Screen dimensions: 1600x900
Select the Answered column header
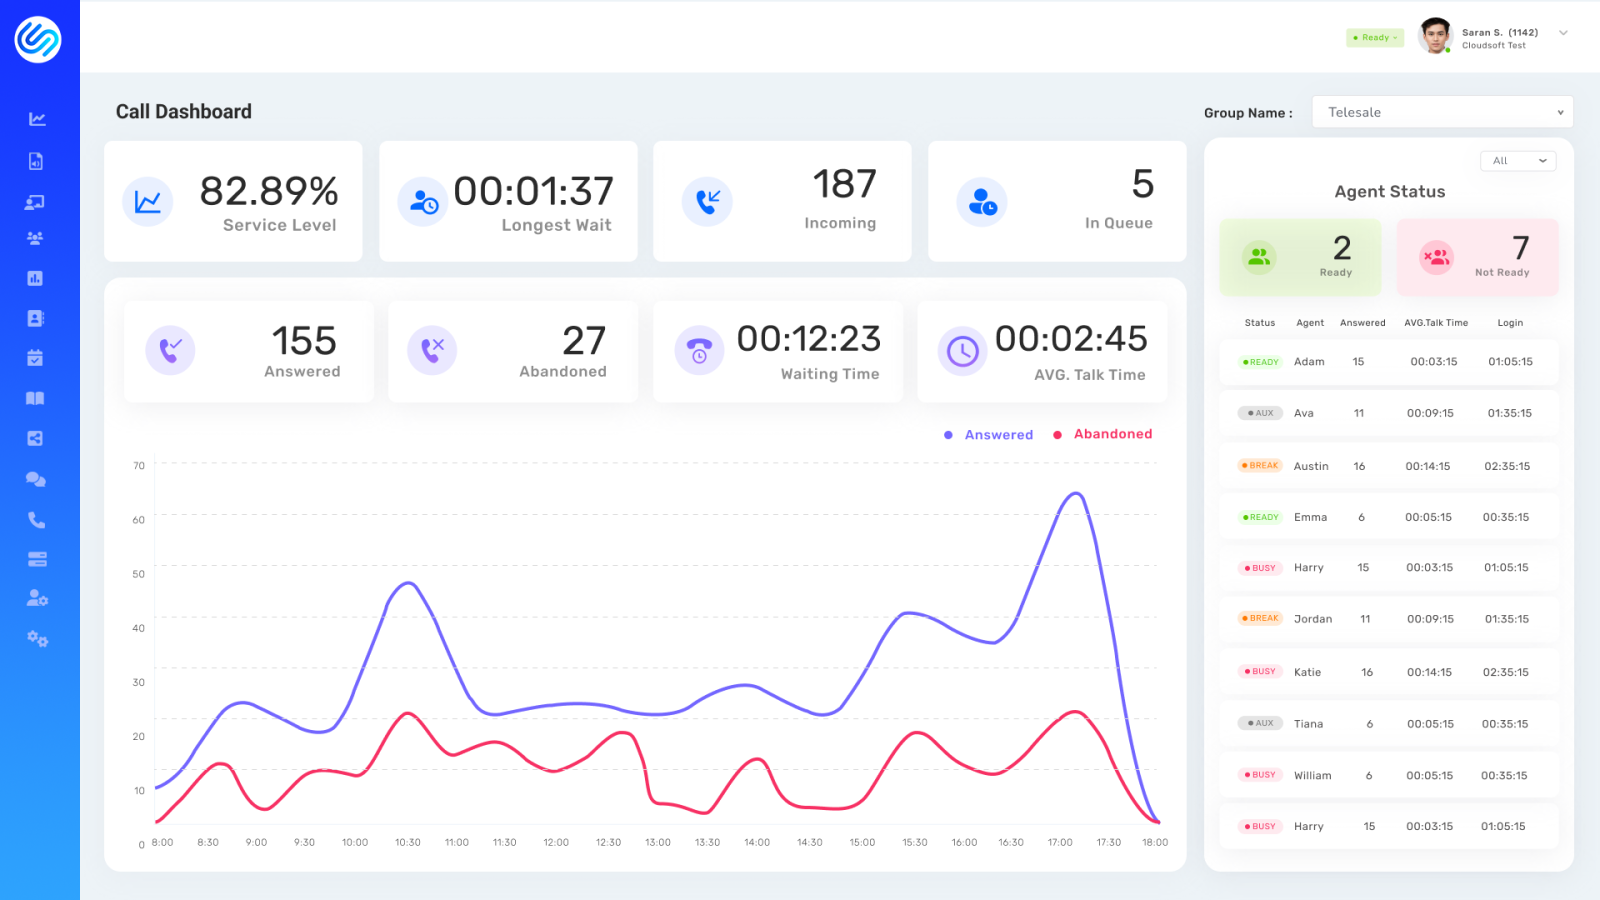point(1362,322)
